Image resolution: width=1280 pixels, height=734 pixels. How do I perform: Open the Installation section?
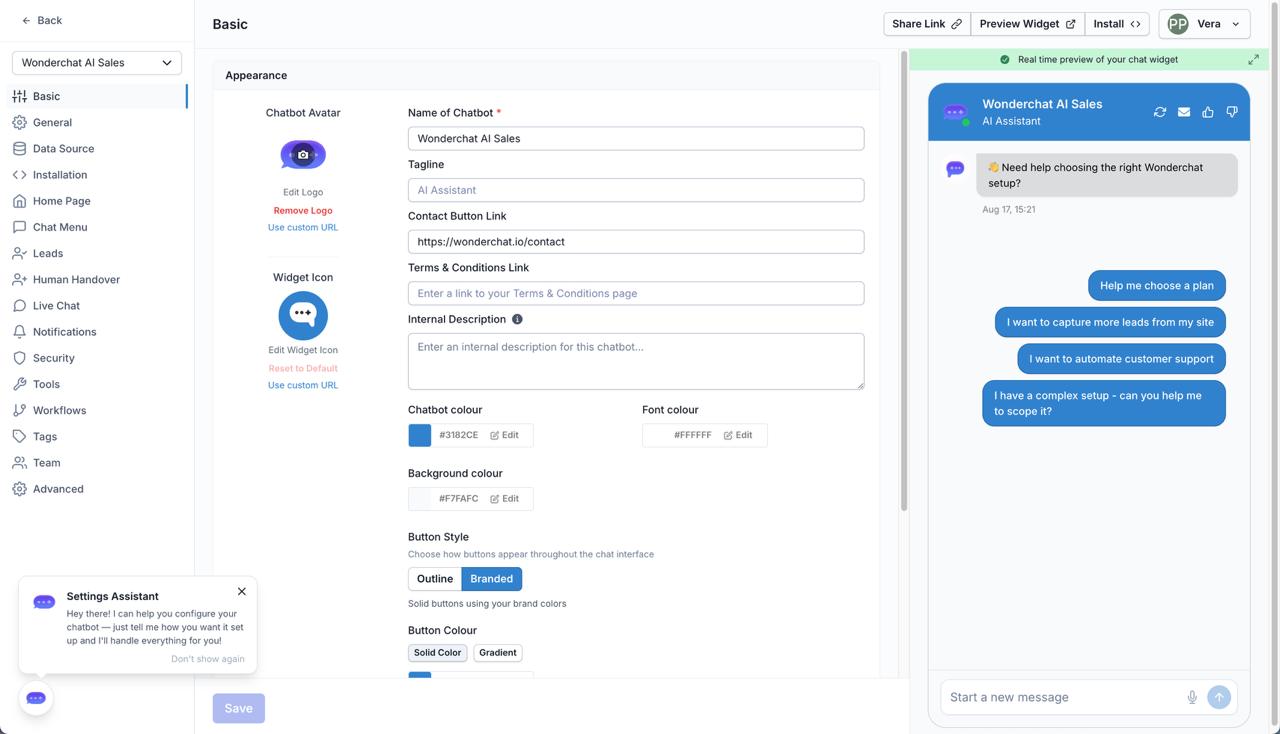point(96,174)
